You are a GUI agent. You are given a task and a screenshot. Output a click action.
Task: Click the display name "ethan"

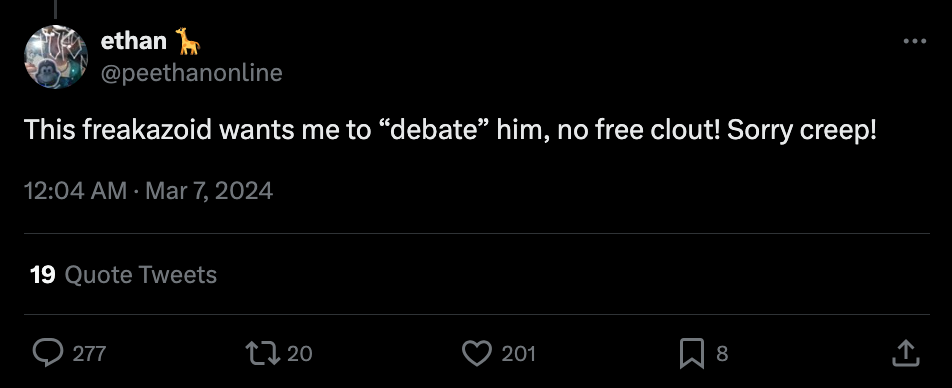tap(134, 41)
